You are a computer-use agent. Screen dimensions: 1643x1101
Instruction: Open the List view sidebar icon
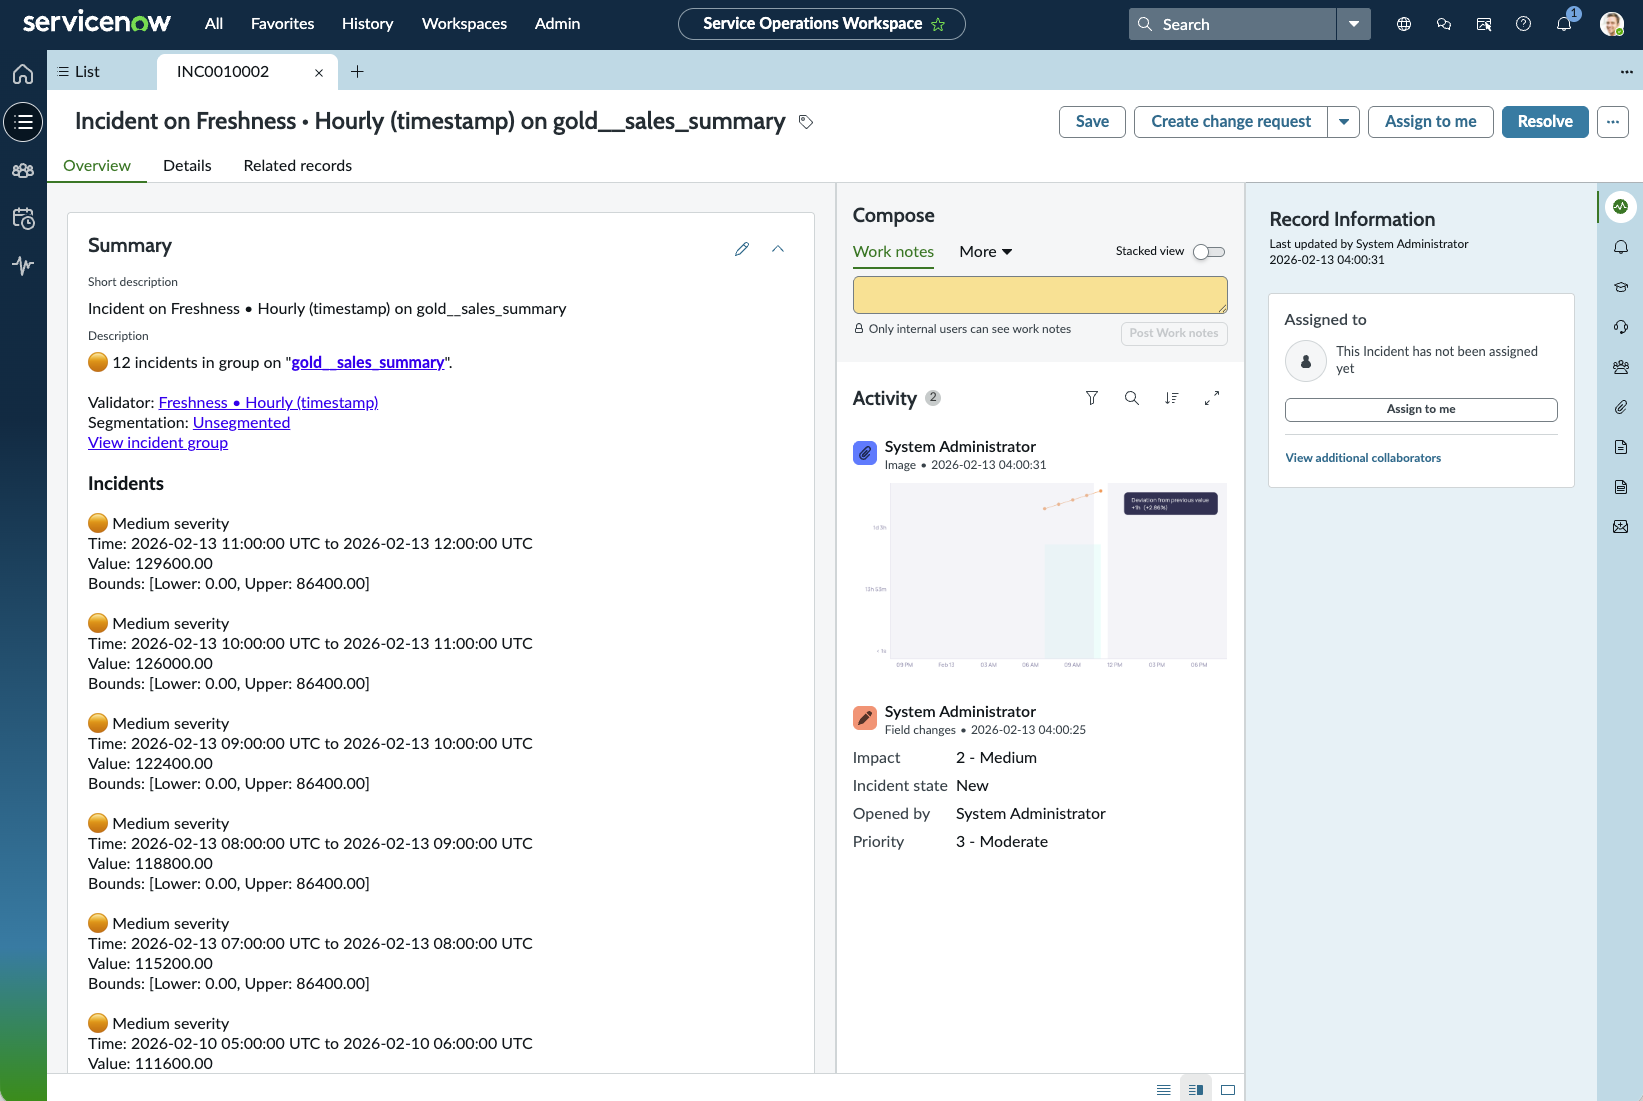[x=23, y=122]
